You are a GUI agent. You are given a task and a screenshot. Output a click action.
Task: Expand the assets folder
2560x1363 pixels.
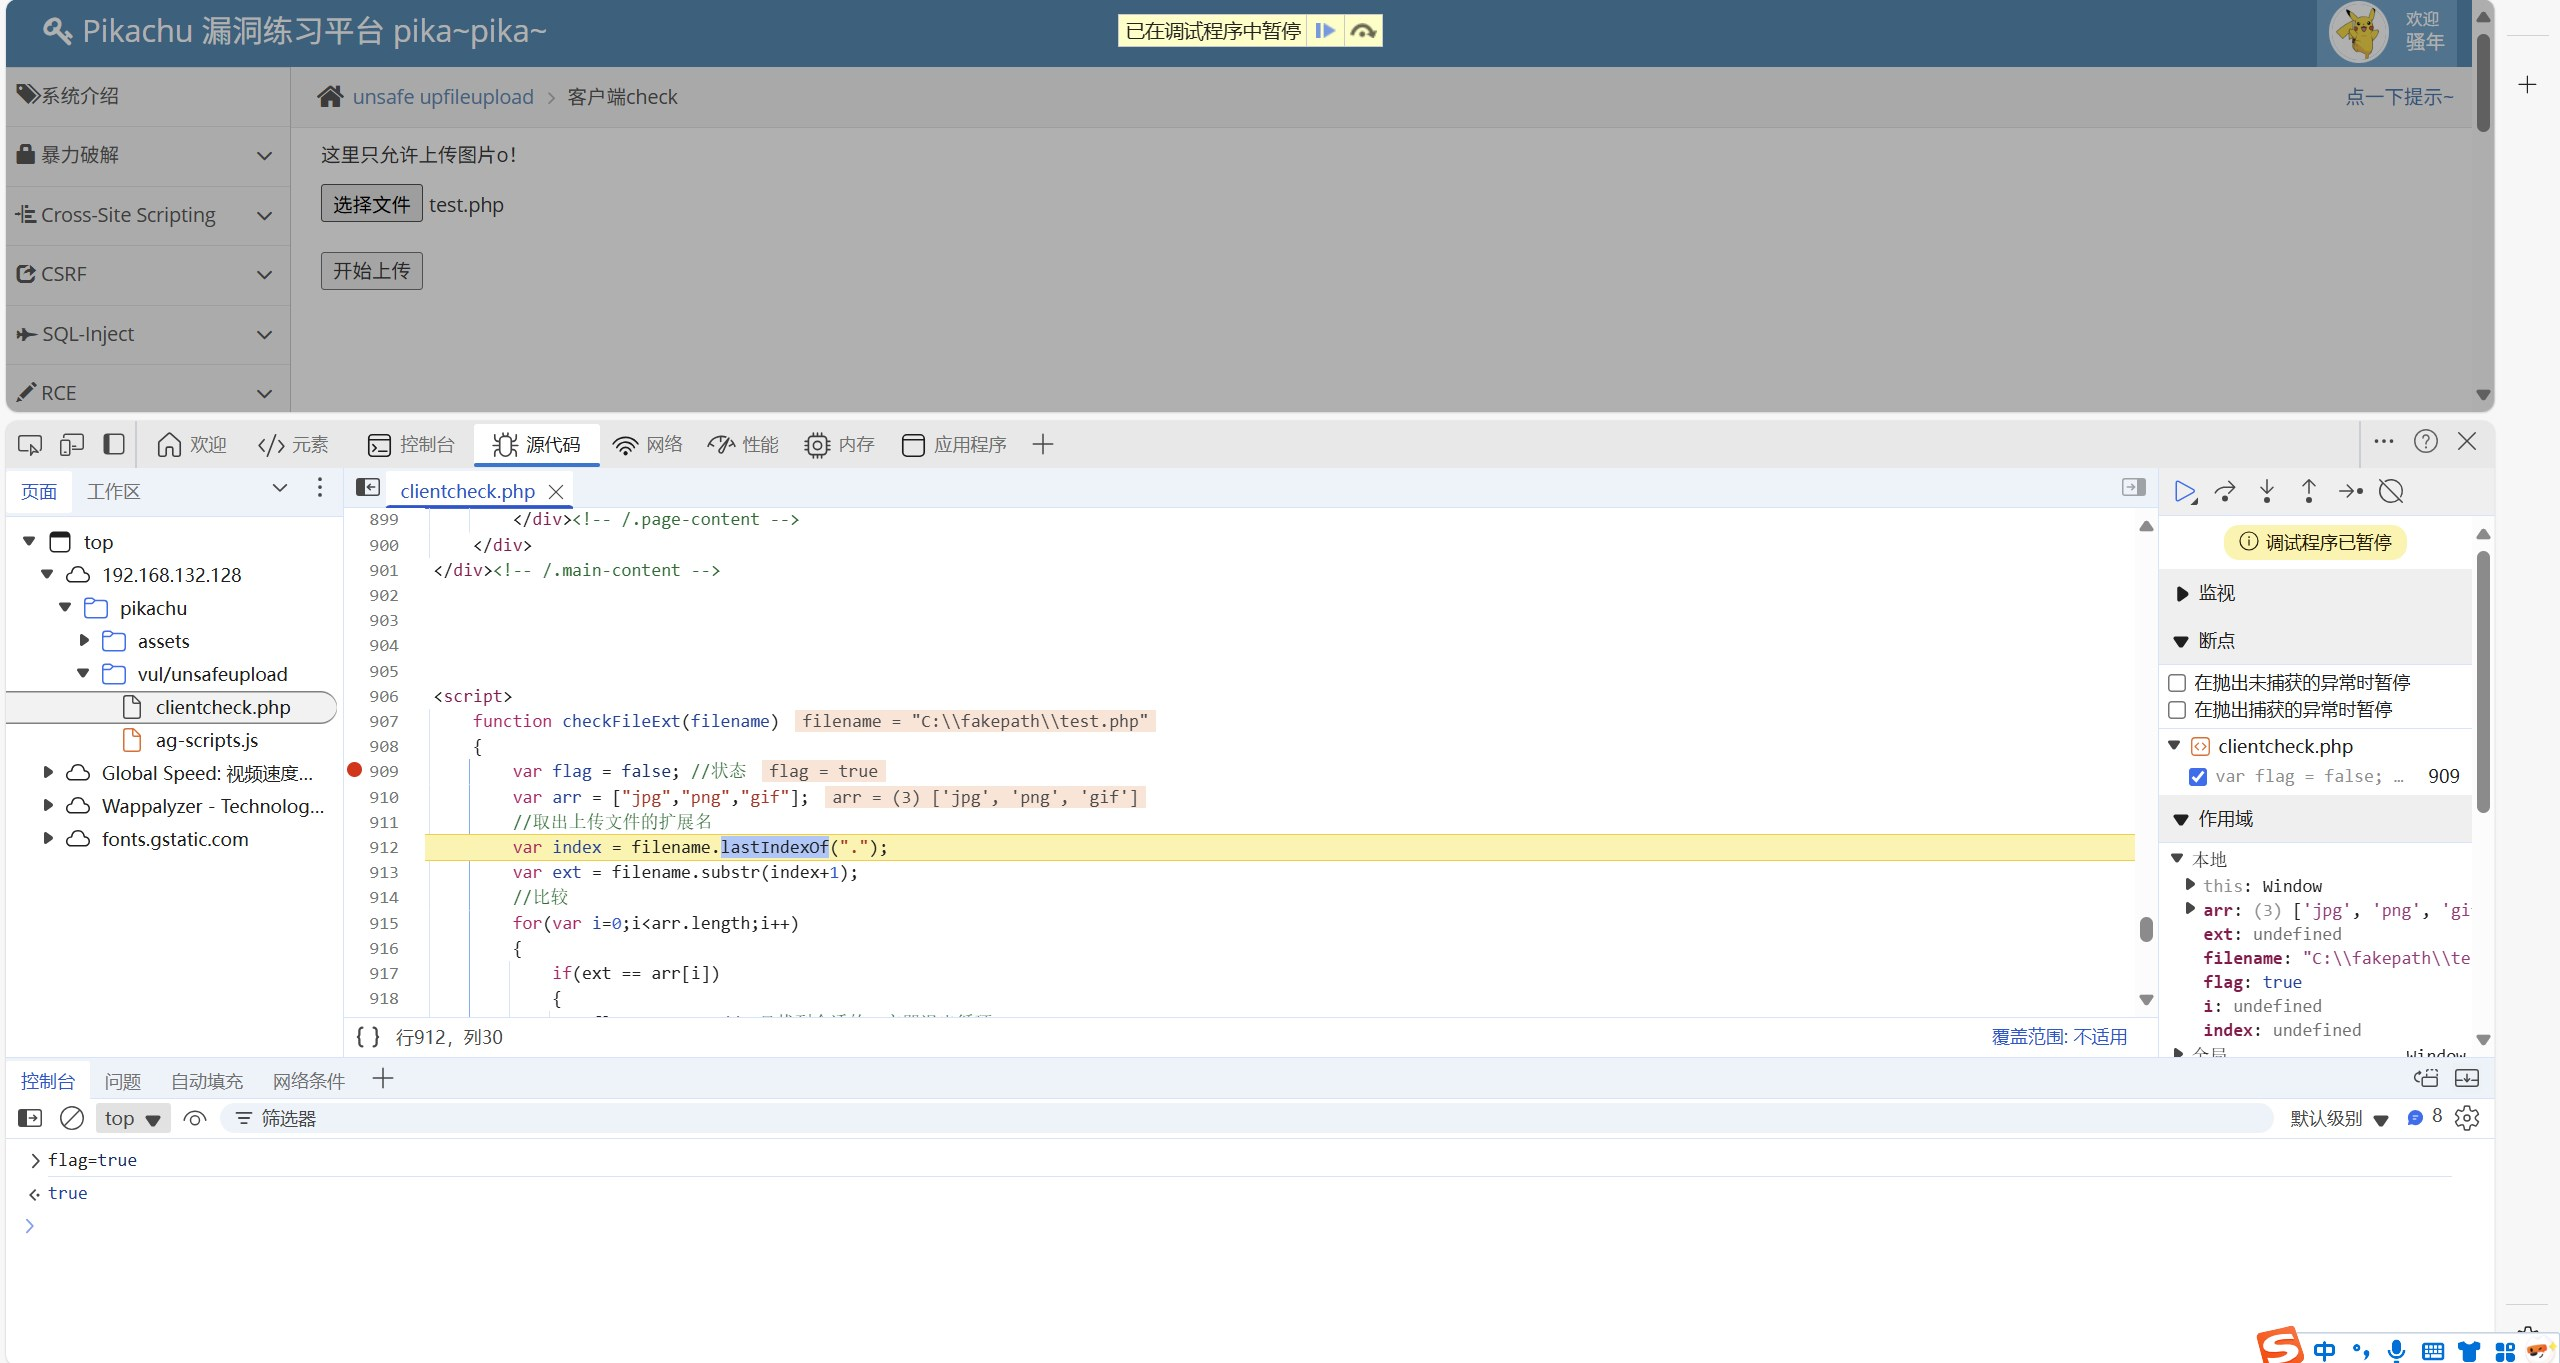pos(84,640)
